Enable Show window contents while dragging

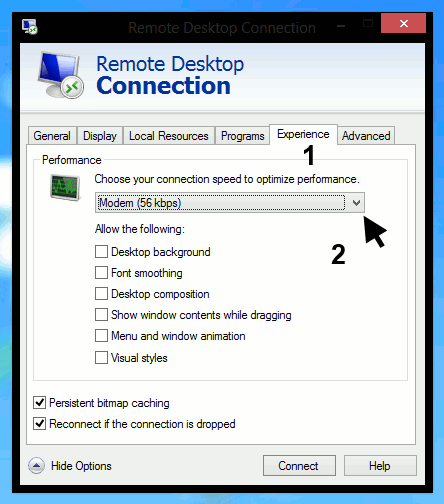pos(101,315)
